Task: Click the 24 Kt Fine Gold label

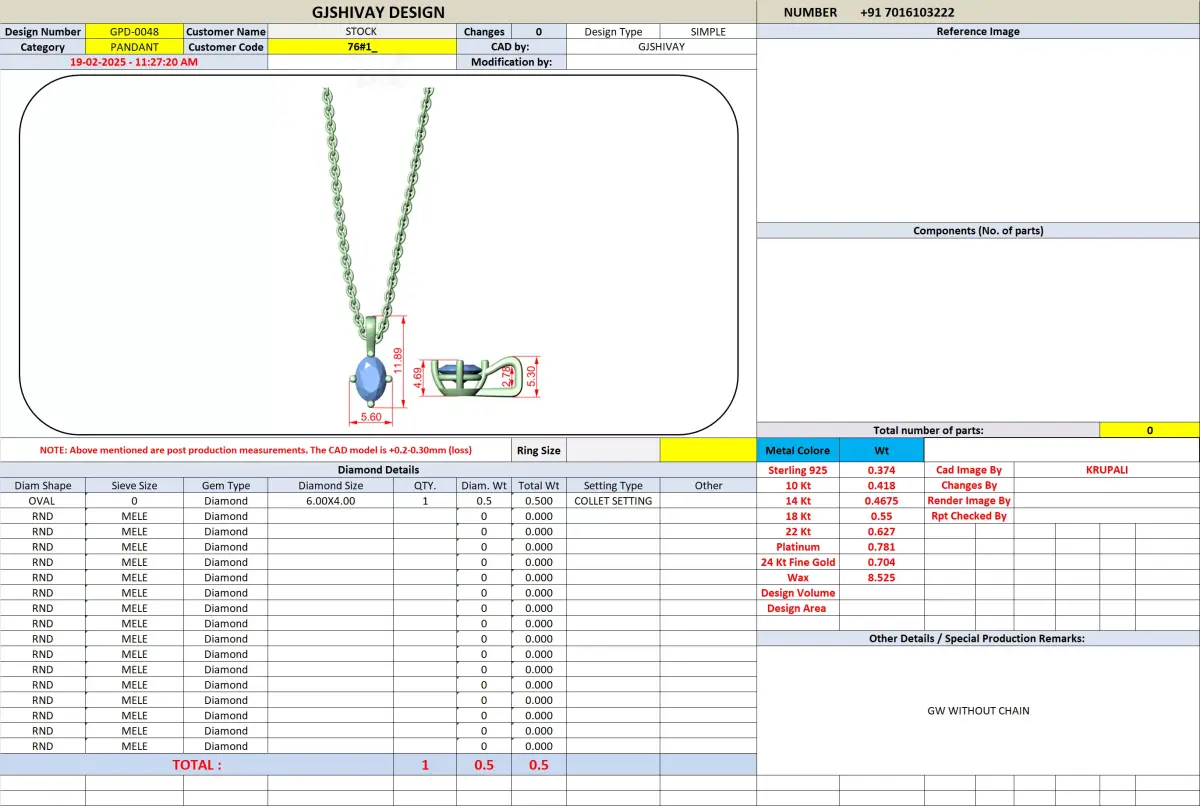Action: pyautogui.click(x=798, y=562)
